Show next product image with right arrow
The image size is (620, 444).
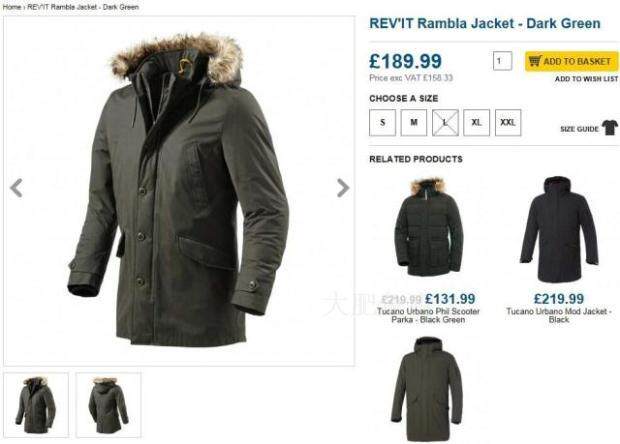click(343, 188)
